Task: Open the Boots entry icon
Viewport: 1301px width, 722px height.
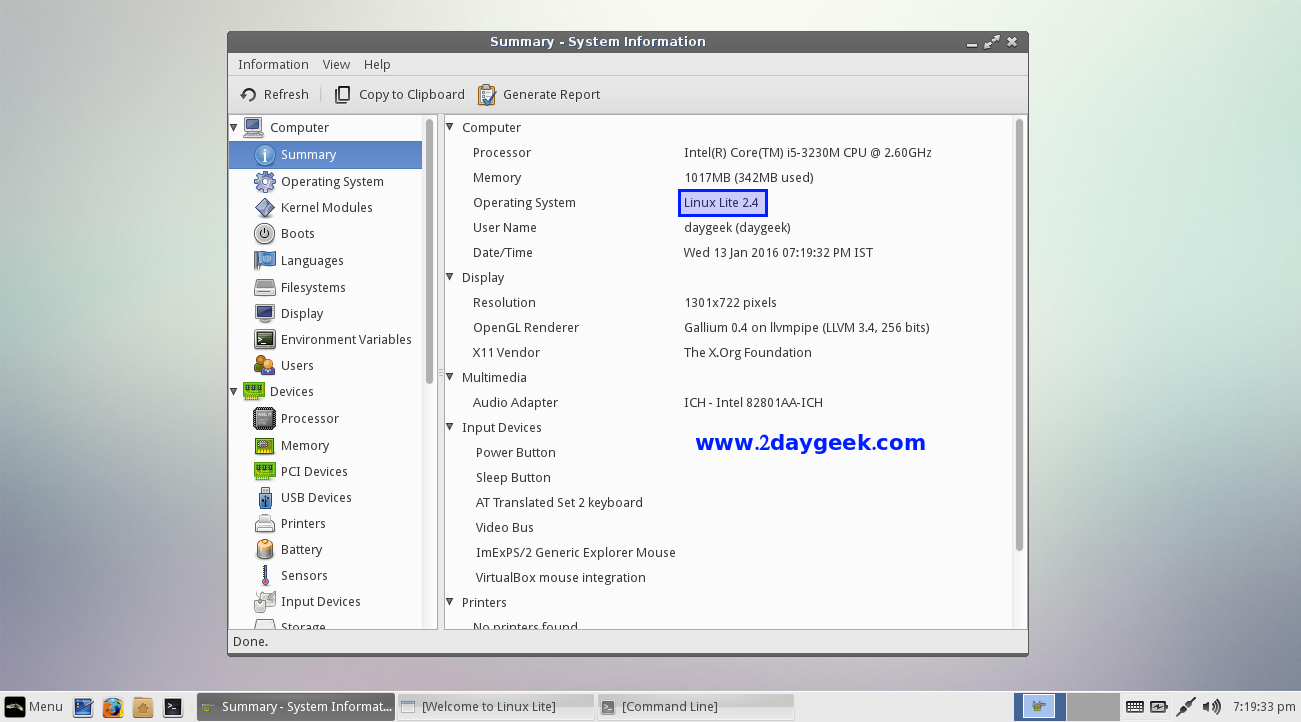Action: [x=264, y=234]
